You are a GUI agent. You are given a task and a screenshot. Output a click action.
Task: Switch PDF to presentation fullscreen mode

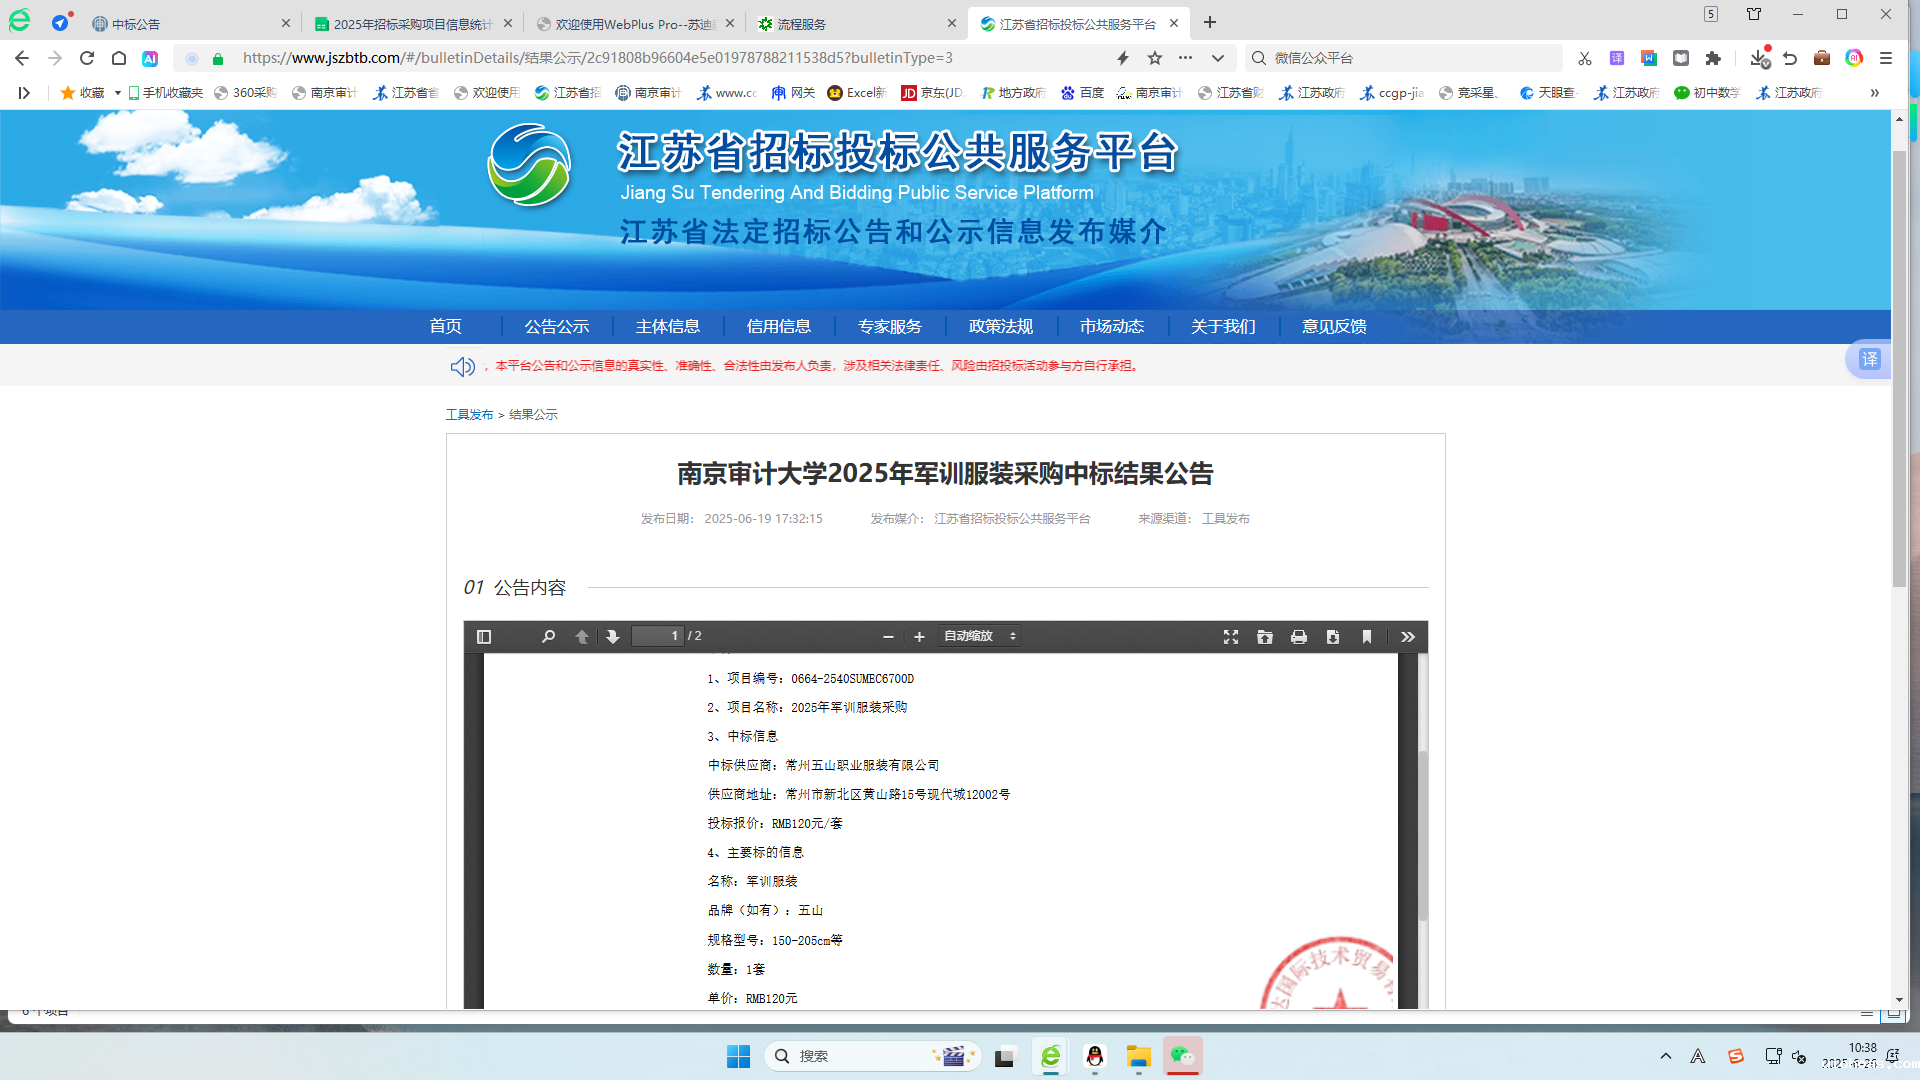tap(1231, 637)
